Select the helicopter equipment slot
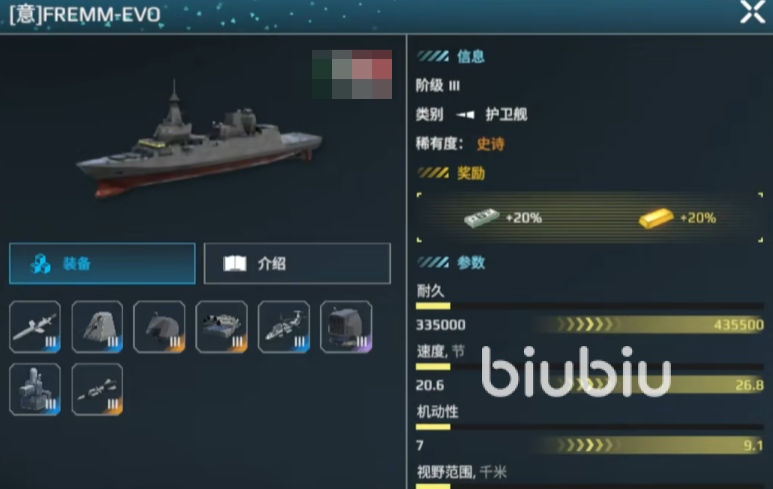The width and height of the screenshot is (773, 489). click(x=284, y=326)
